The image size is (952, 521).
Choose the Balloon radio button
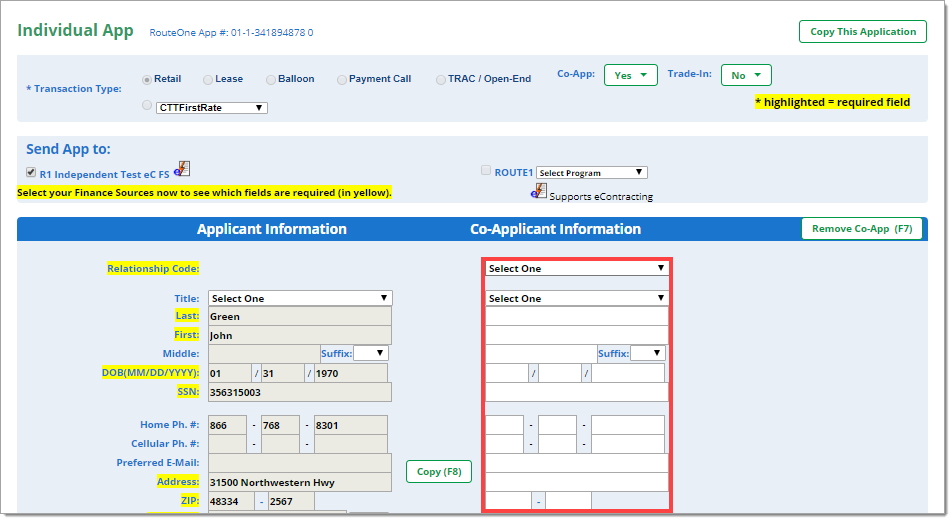(x=271, y=80)
